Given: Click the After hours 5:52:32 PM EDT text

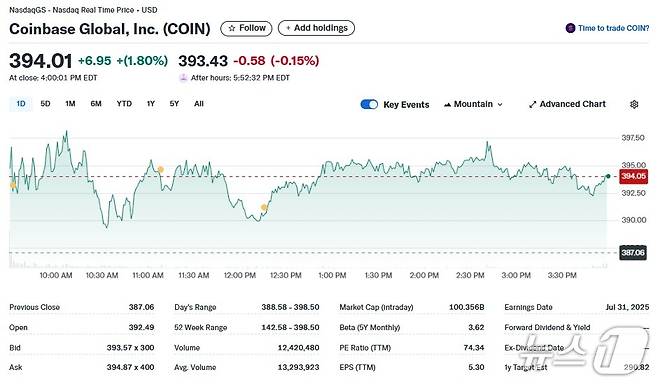Looking at the screenshot, I should (x=240, y=78).
